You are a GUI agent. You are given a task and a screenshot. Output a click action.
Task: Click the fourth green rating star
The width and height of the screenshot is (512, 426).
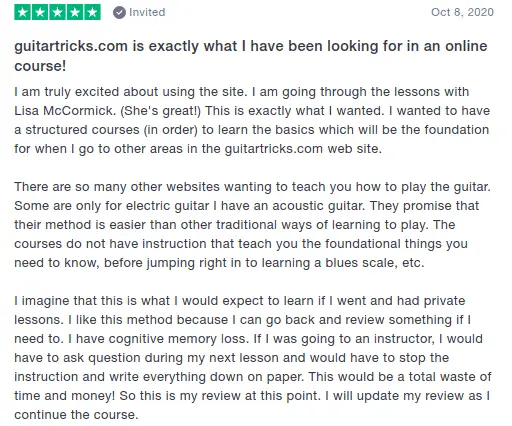[x=75, y=12]
